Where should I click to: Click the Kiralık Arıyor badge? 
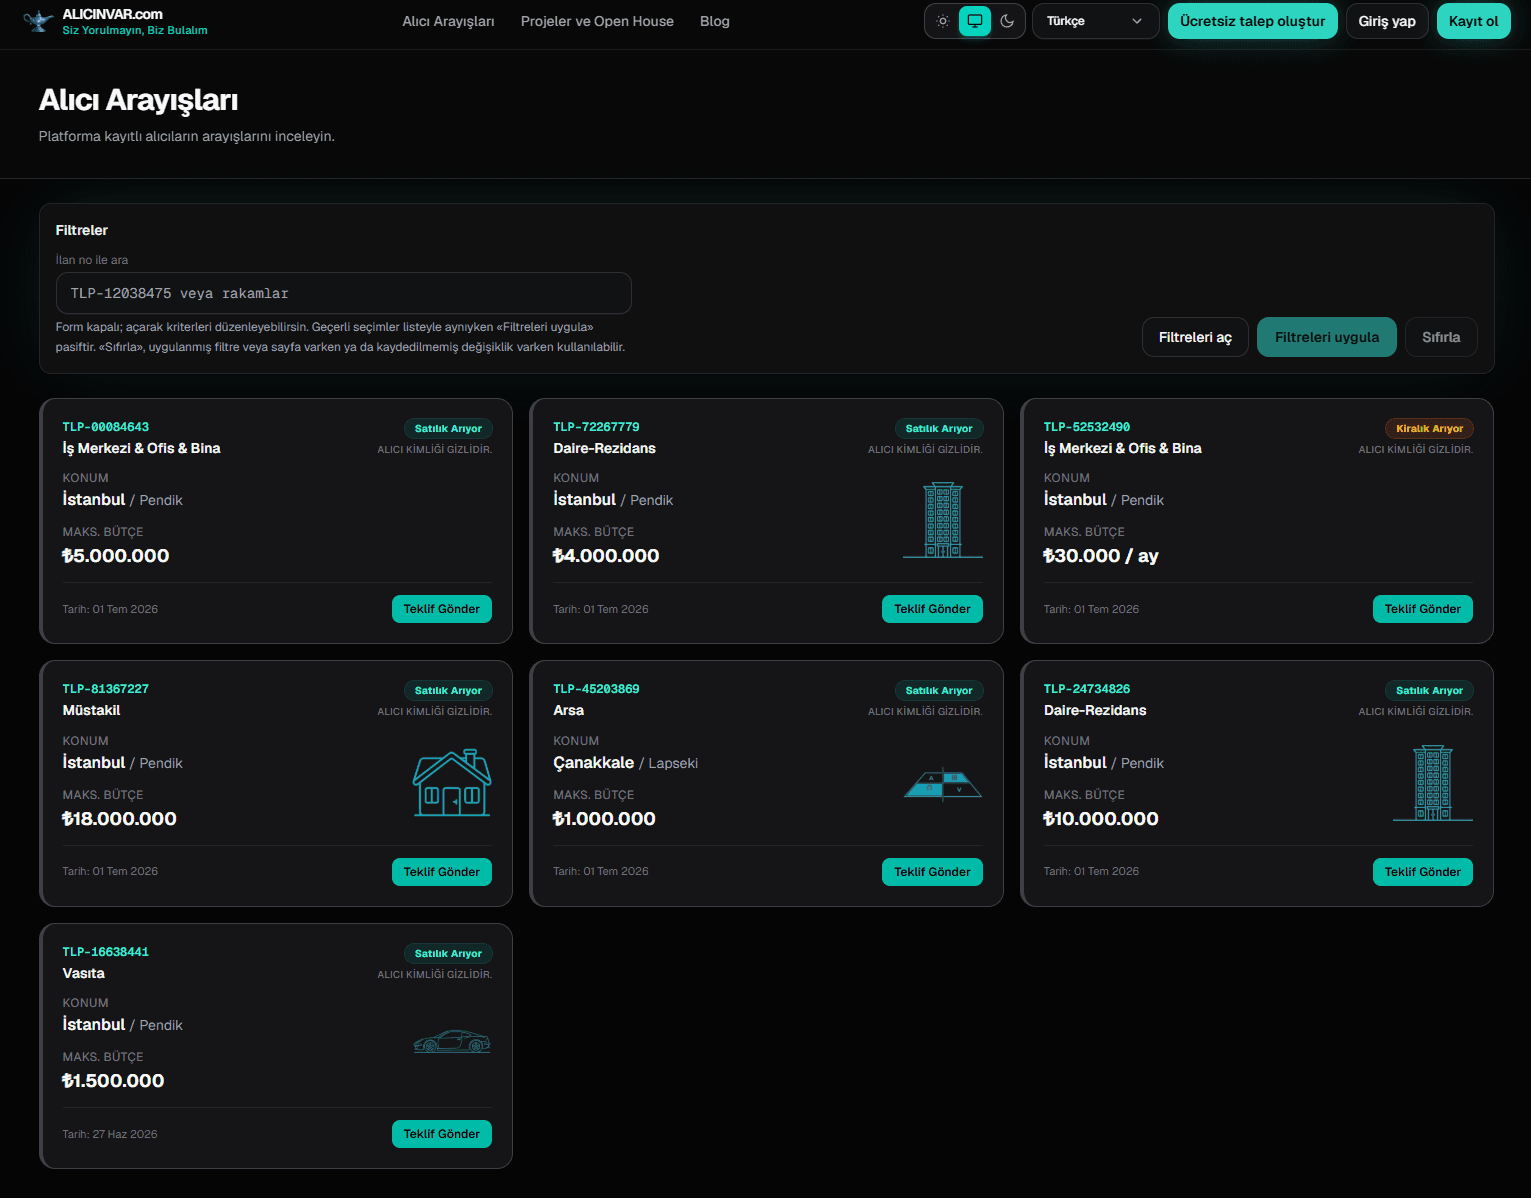(x=1429, y=428)
